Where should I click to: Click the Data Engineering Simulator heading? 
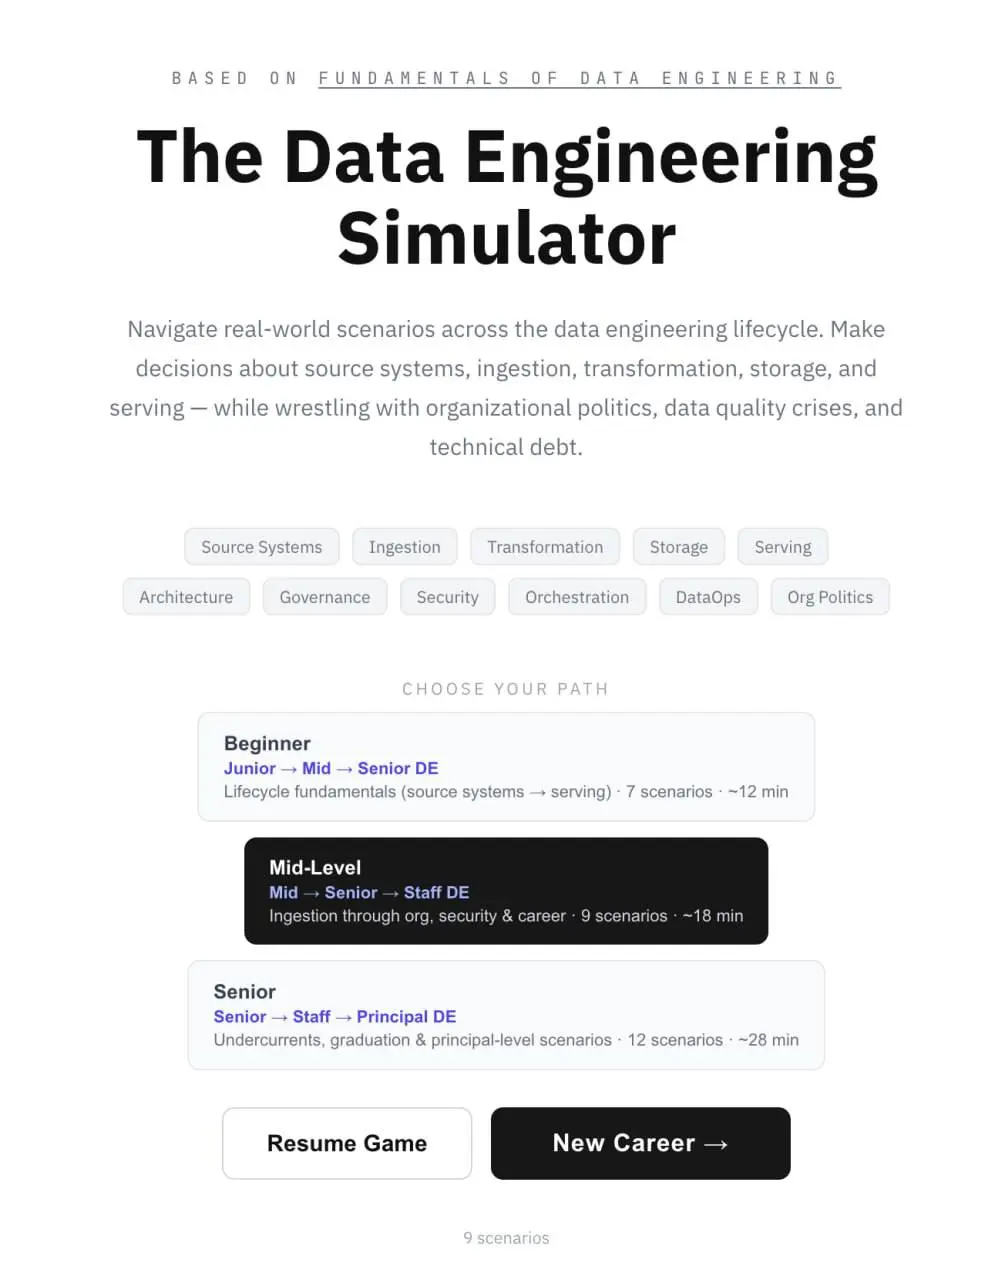pyautogui.click(x=506, y=197)
